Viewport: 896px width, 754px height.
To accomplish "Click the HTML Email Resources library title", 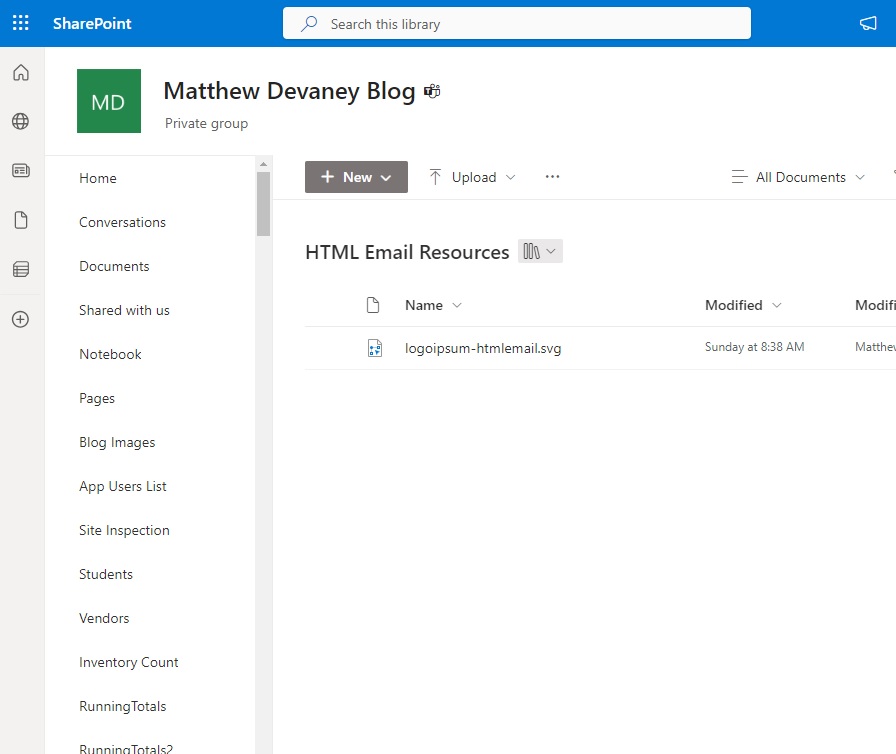I will [407, 252].
